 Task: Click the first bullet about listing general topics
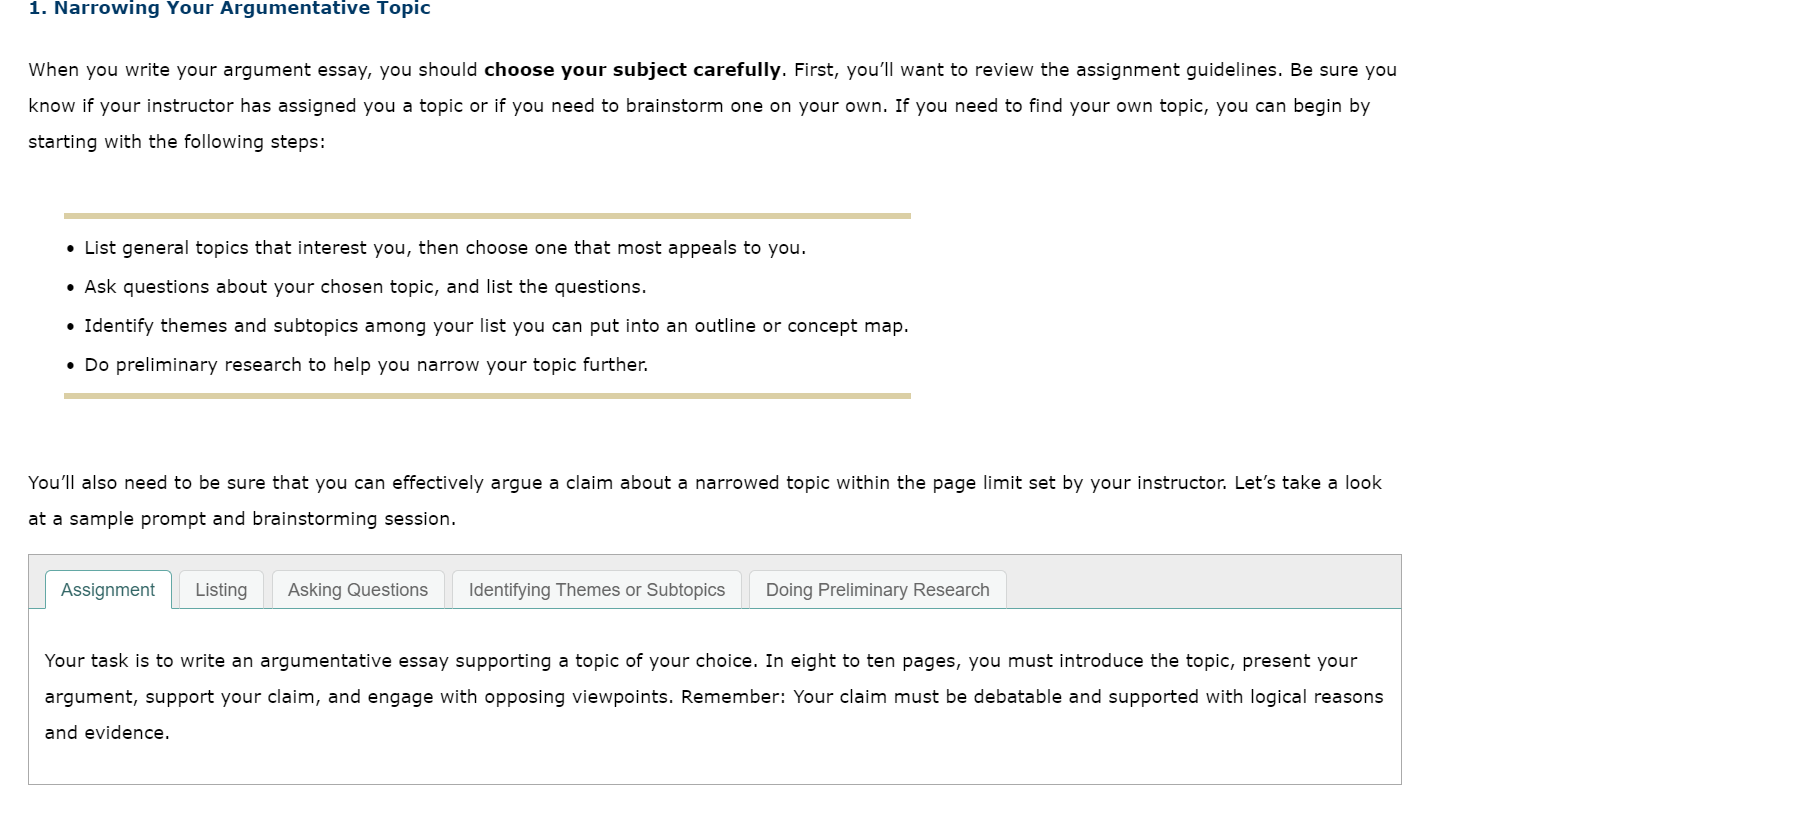click(x=444, y=247)
